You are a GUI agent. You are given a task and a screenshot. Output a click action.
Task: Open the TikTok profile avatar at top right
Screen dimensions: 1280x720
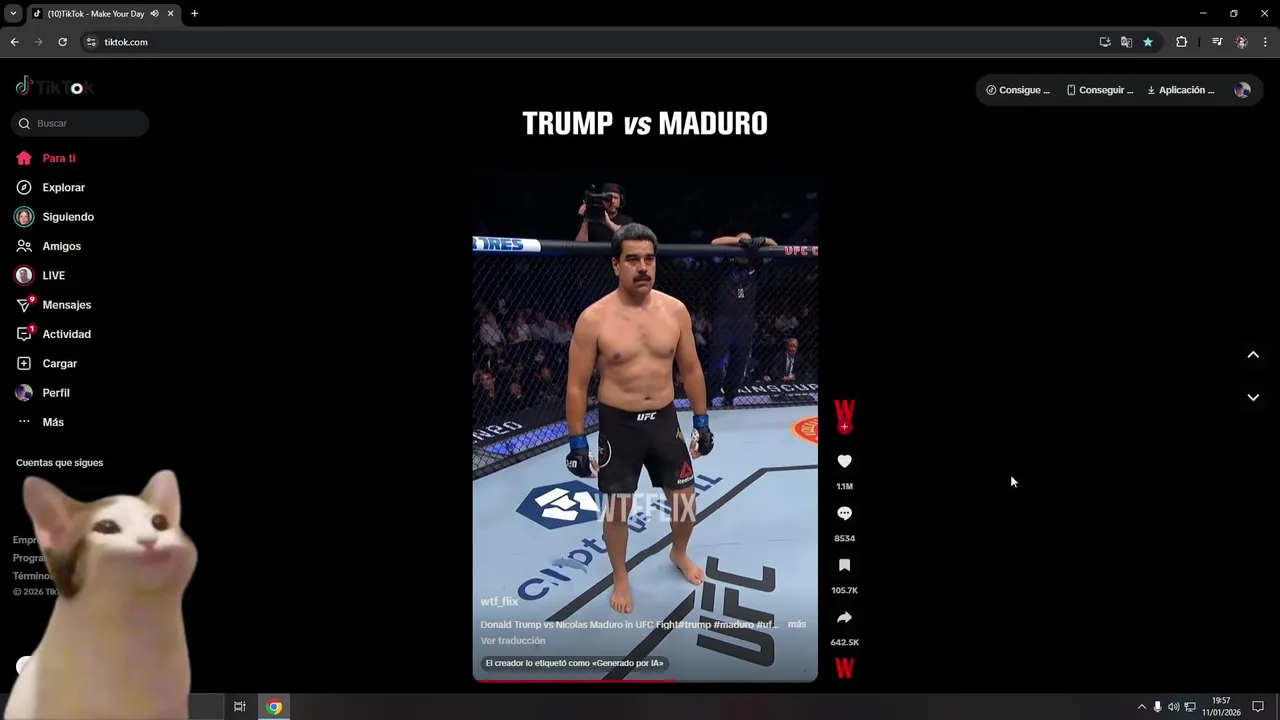(x=1242, y=90)
